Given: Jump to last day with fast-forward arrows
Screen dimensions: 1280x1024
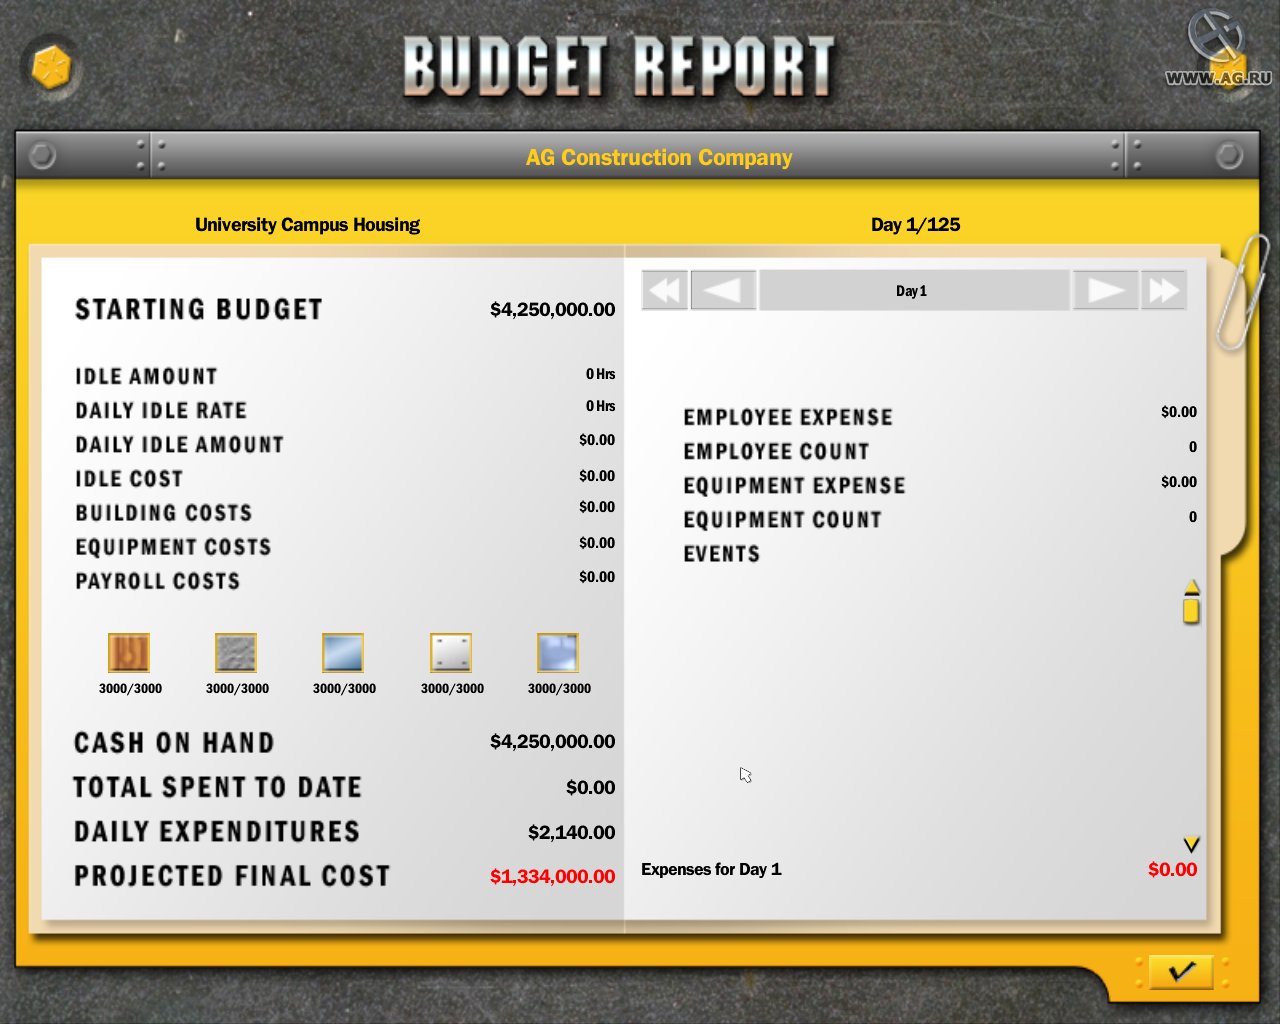Looking at the screenshot, I should [x=1164, y=291].
